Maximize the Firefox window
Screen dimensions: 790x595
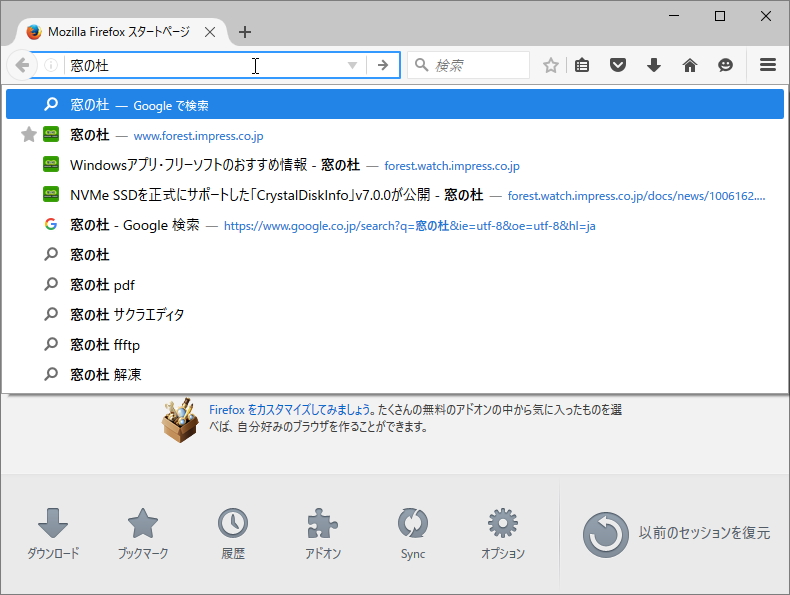click(720, 16)
